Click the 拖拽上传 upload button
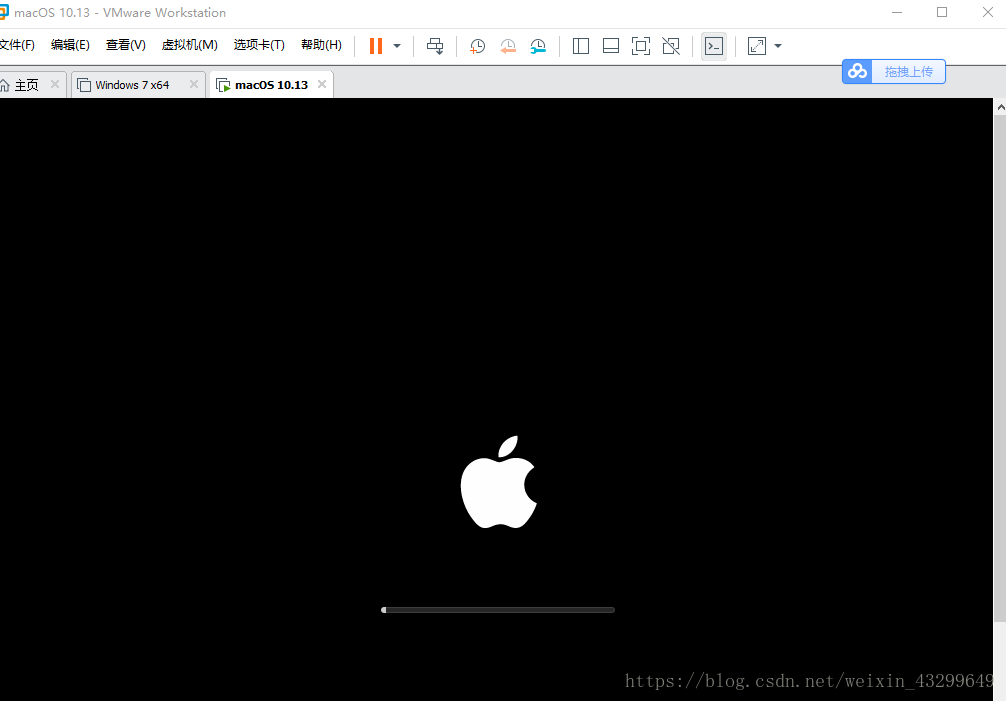This screenshot has height=701, width=1006. pos(908,72)
